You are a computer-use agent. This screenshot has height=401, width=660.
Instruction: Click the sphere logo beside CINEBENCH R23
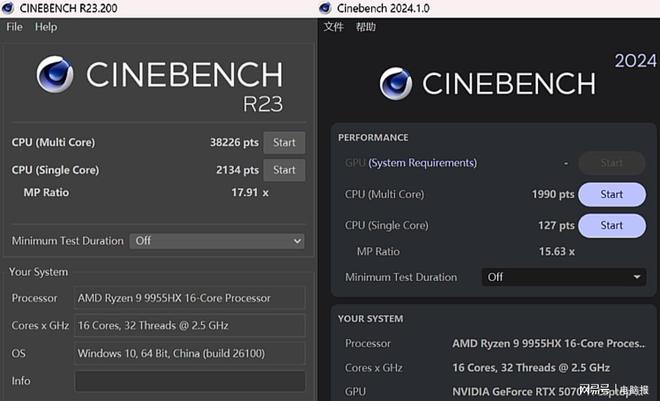tap(56, 75)
